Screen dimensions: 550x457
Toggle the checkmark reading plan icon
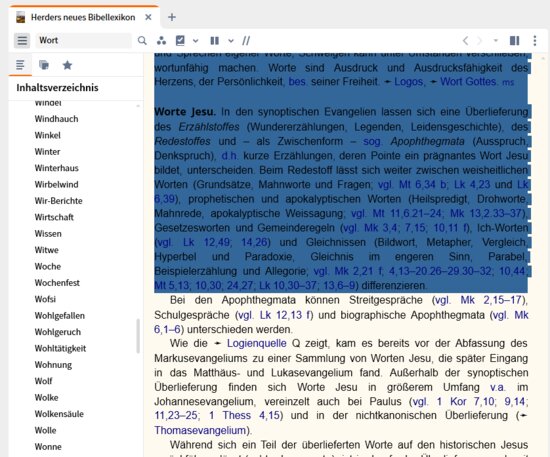(x=180, y=41)
